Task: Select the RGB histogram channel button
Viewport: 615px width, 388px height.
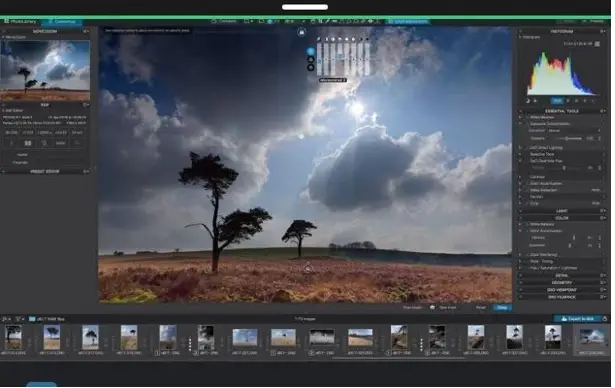Action: (x=557, y=101)
